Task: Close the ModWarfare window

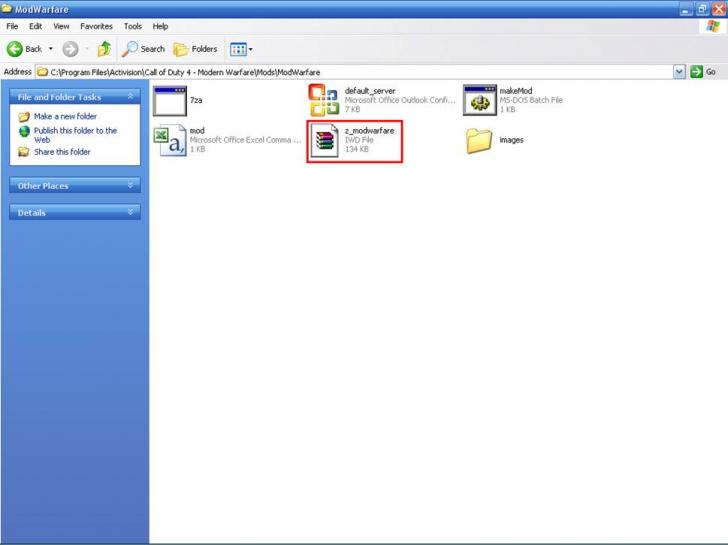Action: point(719,9)
